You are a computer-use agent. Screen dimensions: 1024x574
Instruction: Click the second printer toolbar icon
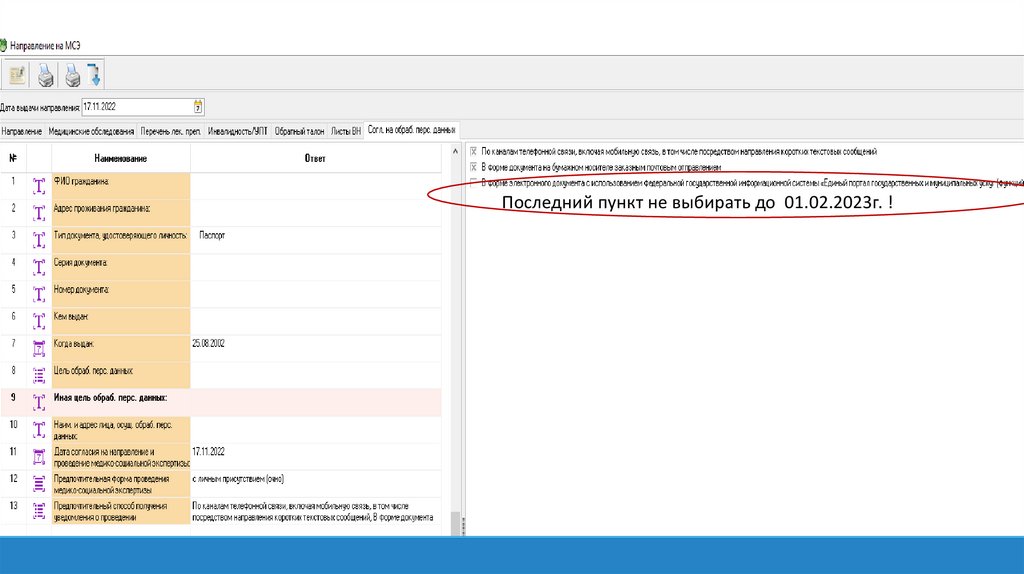(x=72, y=74)
